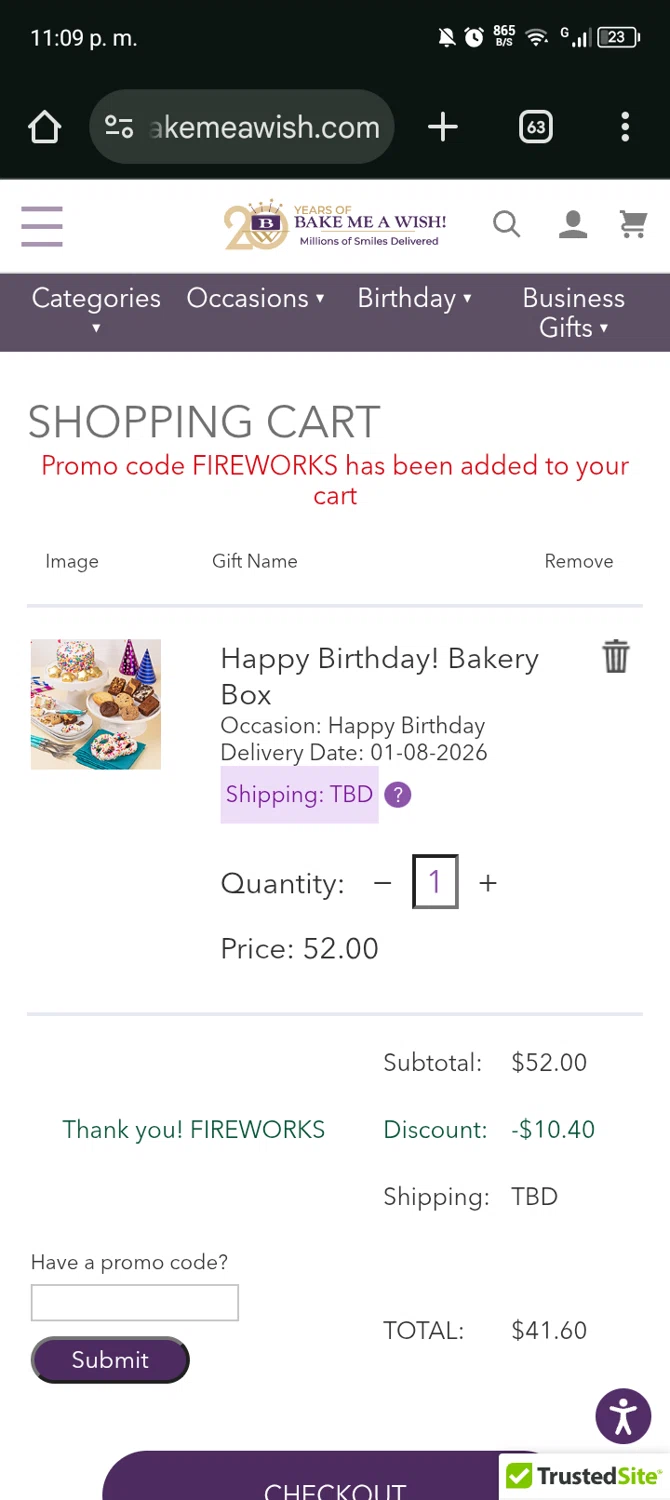This screenshot has height=1500, width=670.
Task: Increase quantity with plus button
Action: (x=488, y=883)
